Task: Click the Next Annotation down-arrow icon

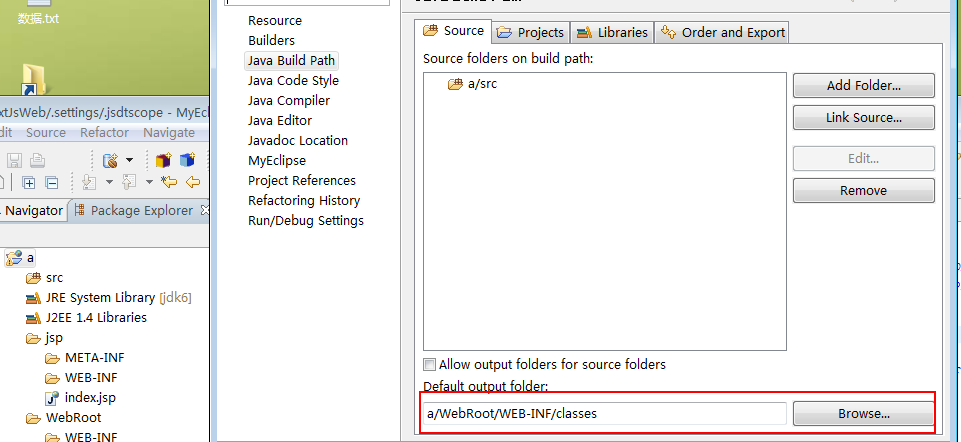Action: tap(89, 182)
